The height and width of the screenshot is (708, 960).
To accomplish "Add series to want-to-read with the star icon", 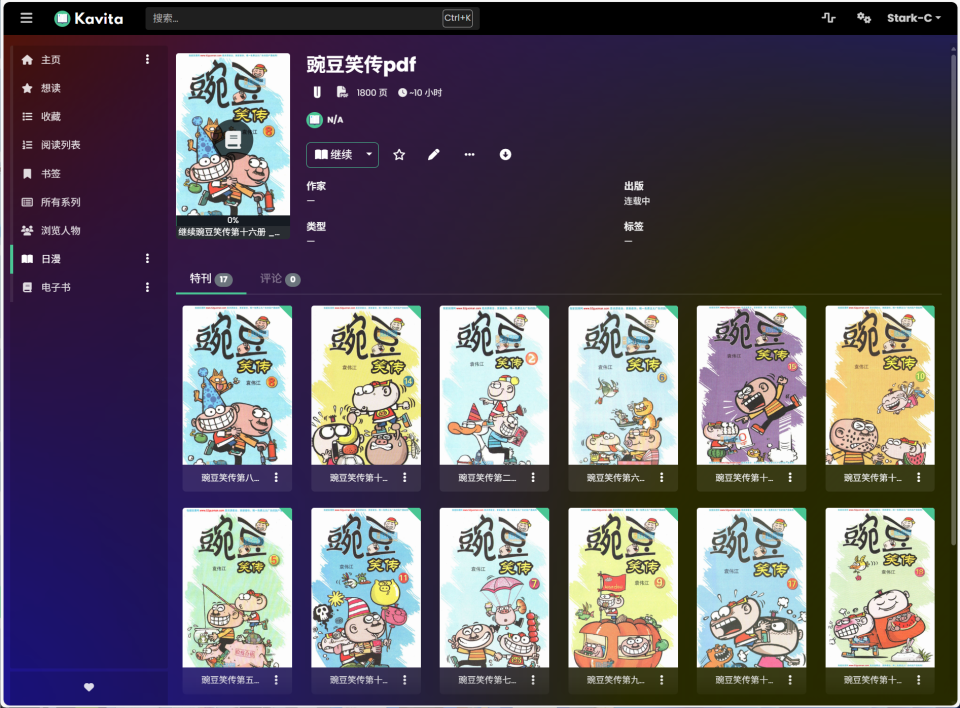I will coord(399,155).
